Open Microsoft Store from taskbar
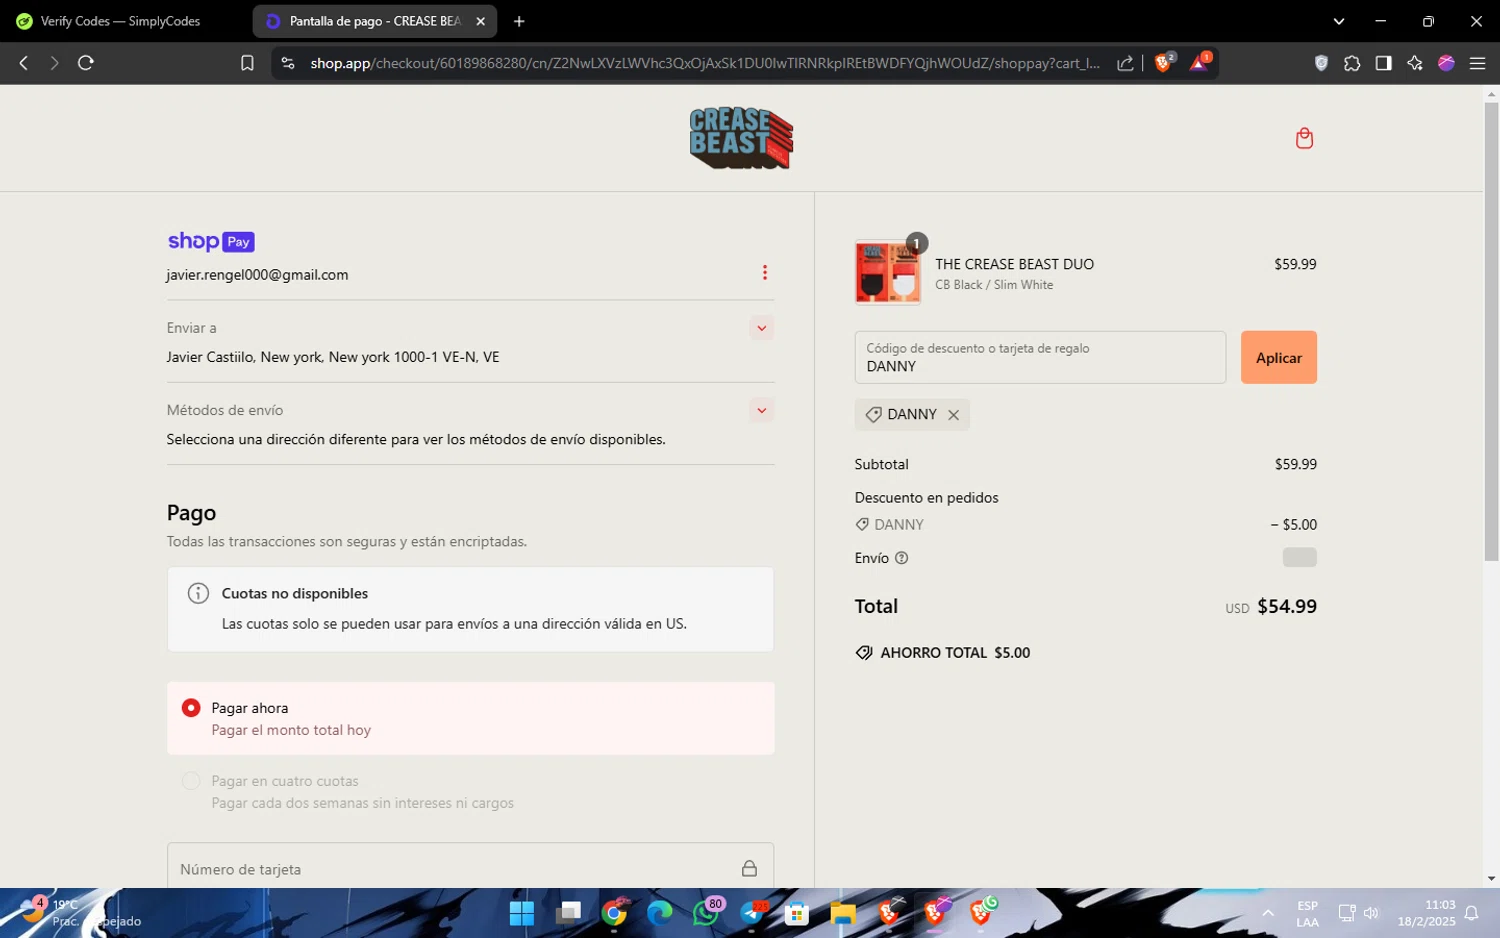 pyautogui.click(x=797, y=913)
